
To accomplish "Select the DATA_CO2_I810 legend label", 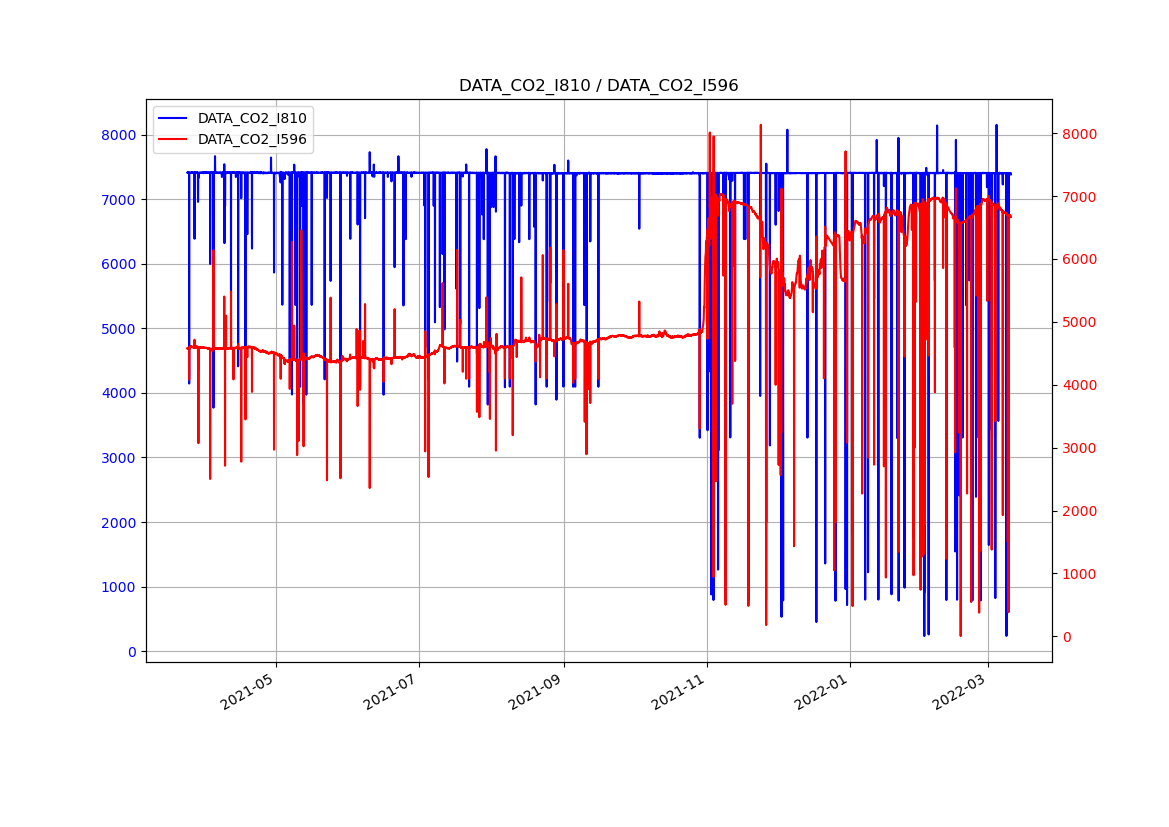I will coord(252,119).
